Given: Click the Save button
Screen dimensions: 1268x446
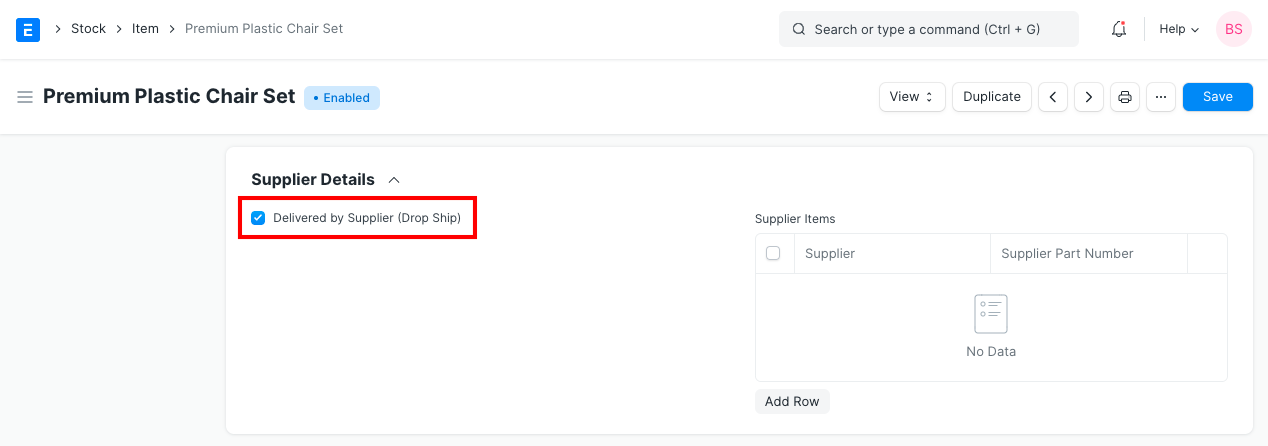Looking at the screenshot, I should click(x=1217, y=97).
